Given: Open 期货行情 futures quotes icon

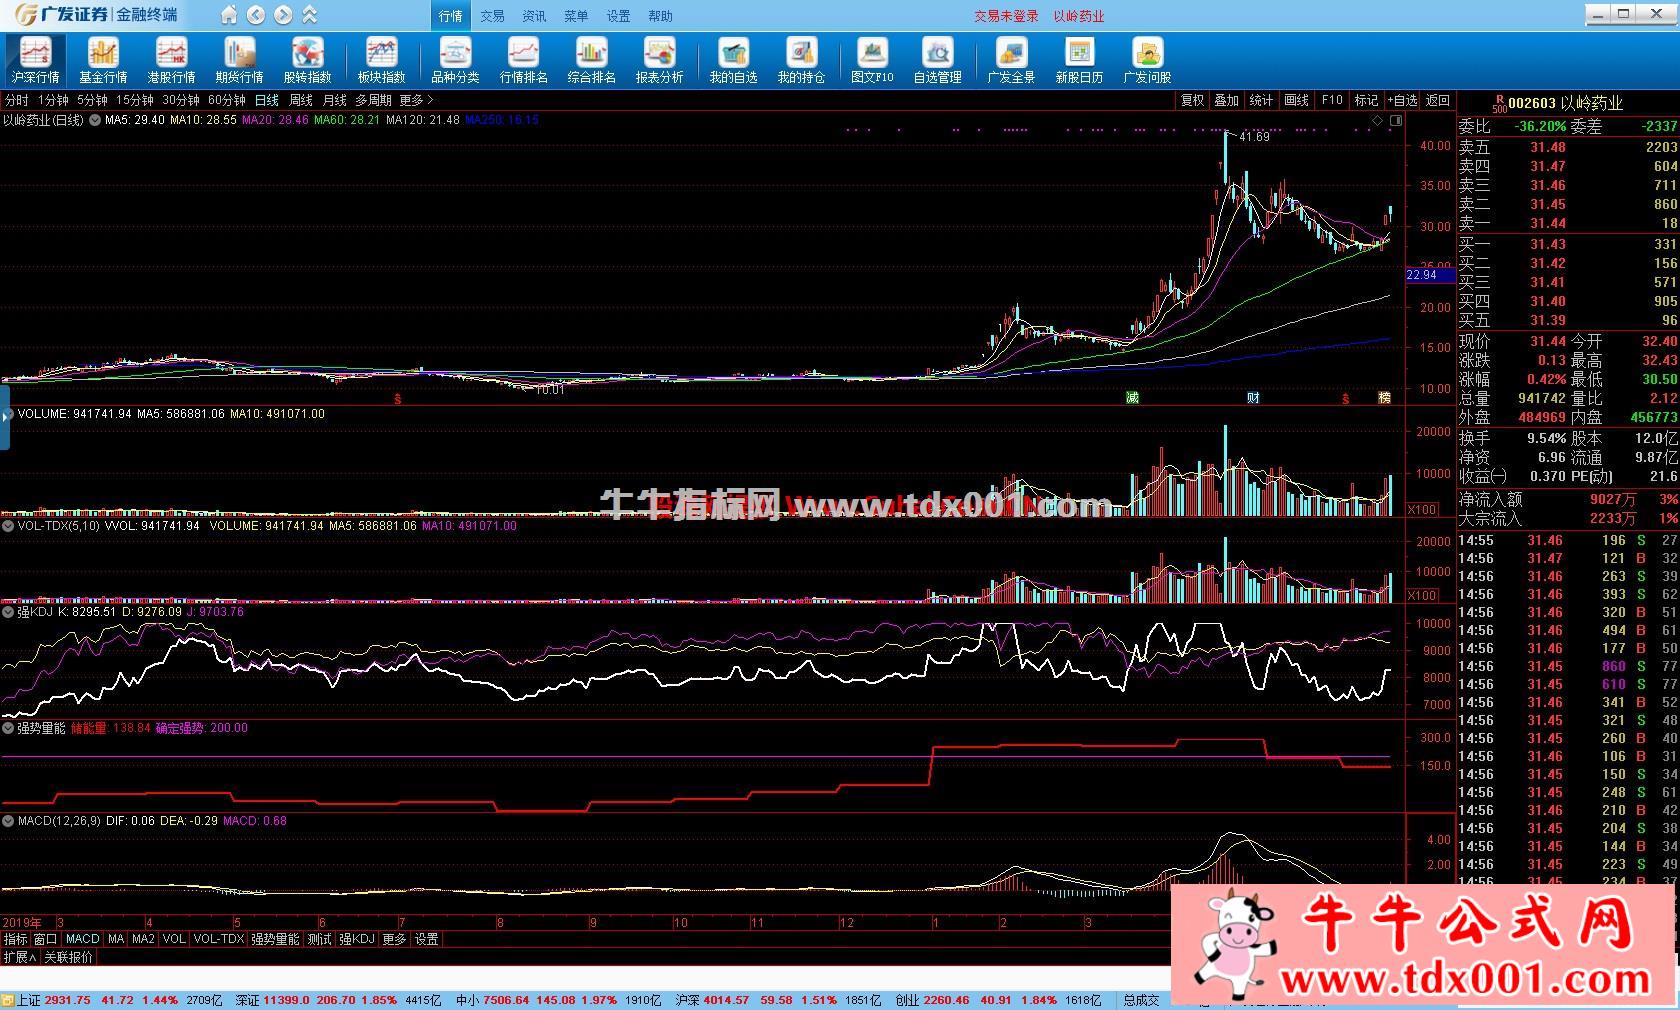Looking at the screenshot, I should pyautogui.click(x=239, y=60).
